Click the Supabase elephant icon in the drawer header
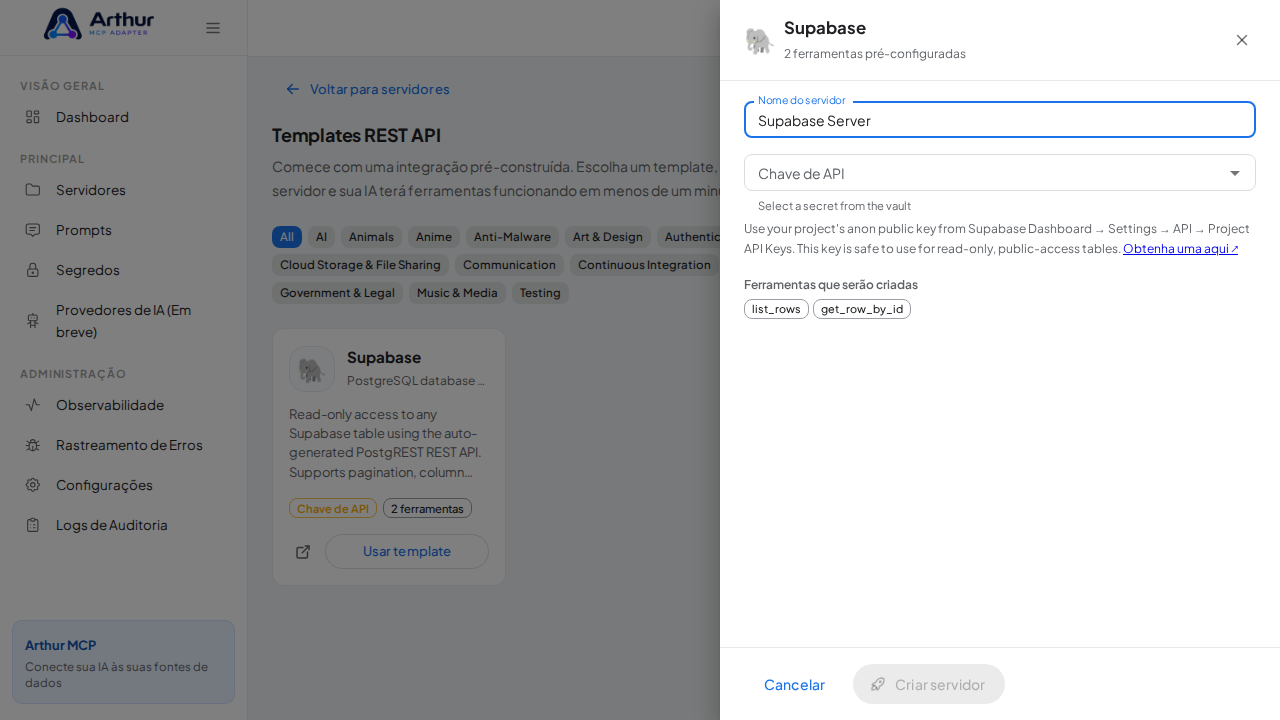This screenshot has height=720, width=1280. coord(760,40)
